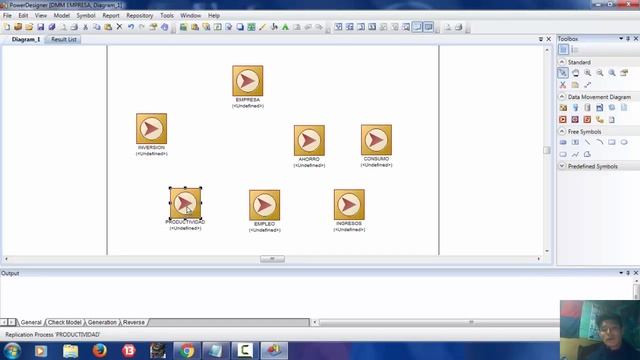The image size is (640, 360).
Task: Open the Window menu
Action: [x=191, y=16]
